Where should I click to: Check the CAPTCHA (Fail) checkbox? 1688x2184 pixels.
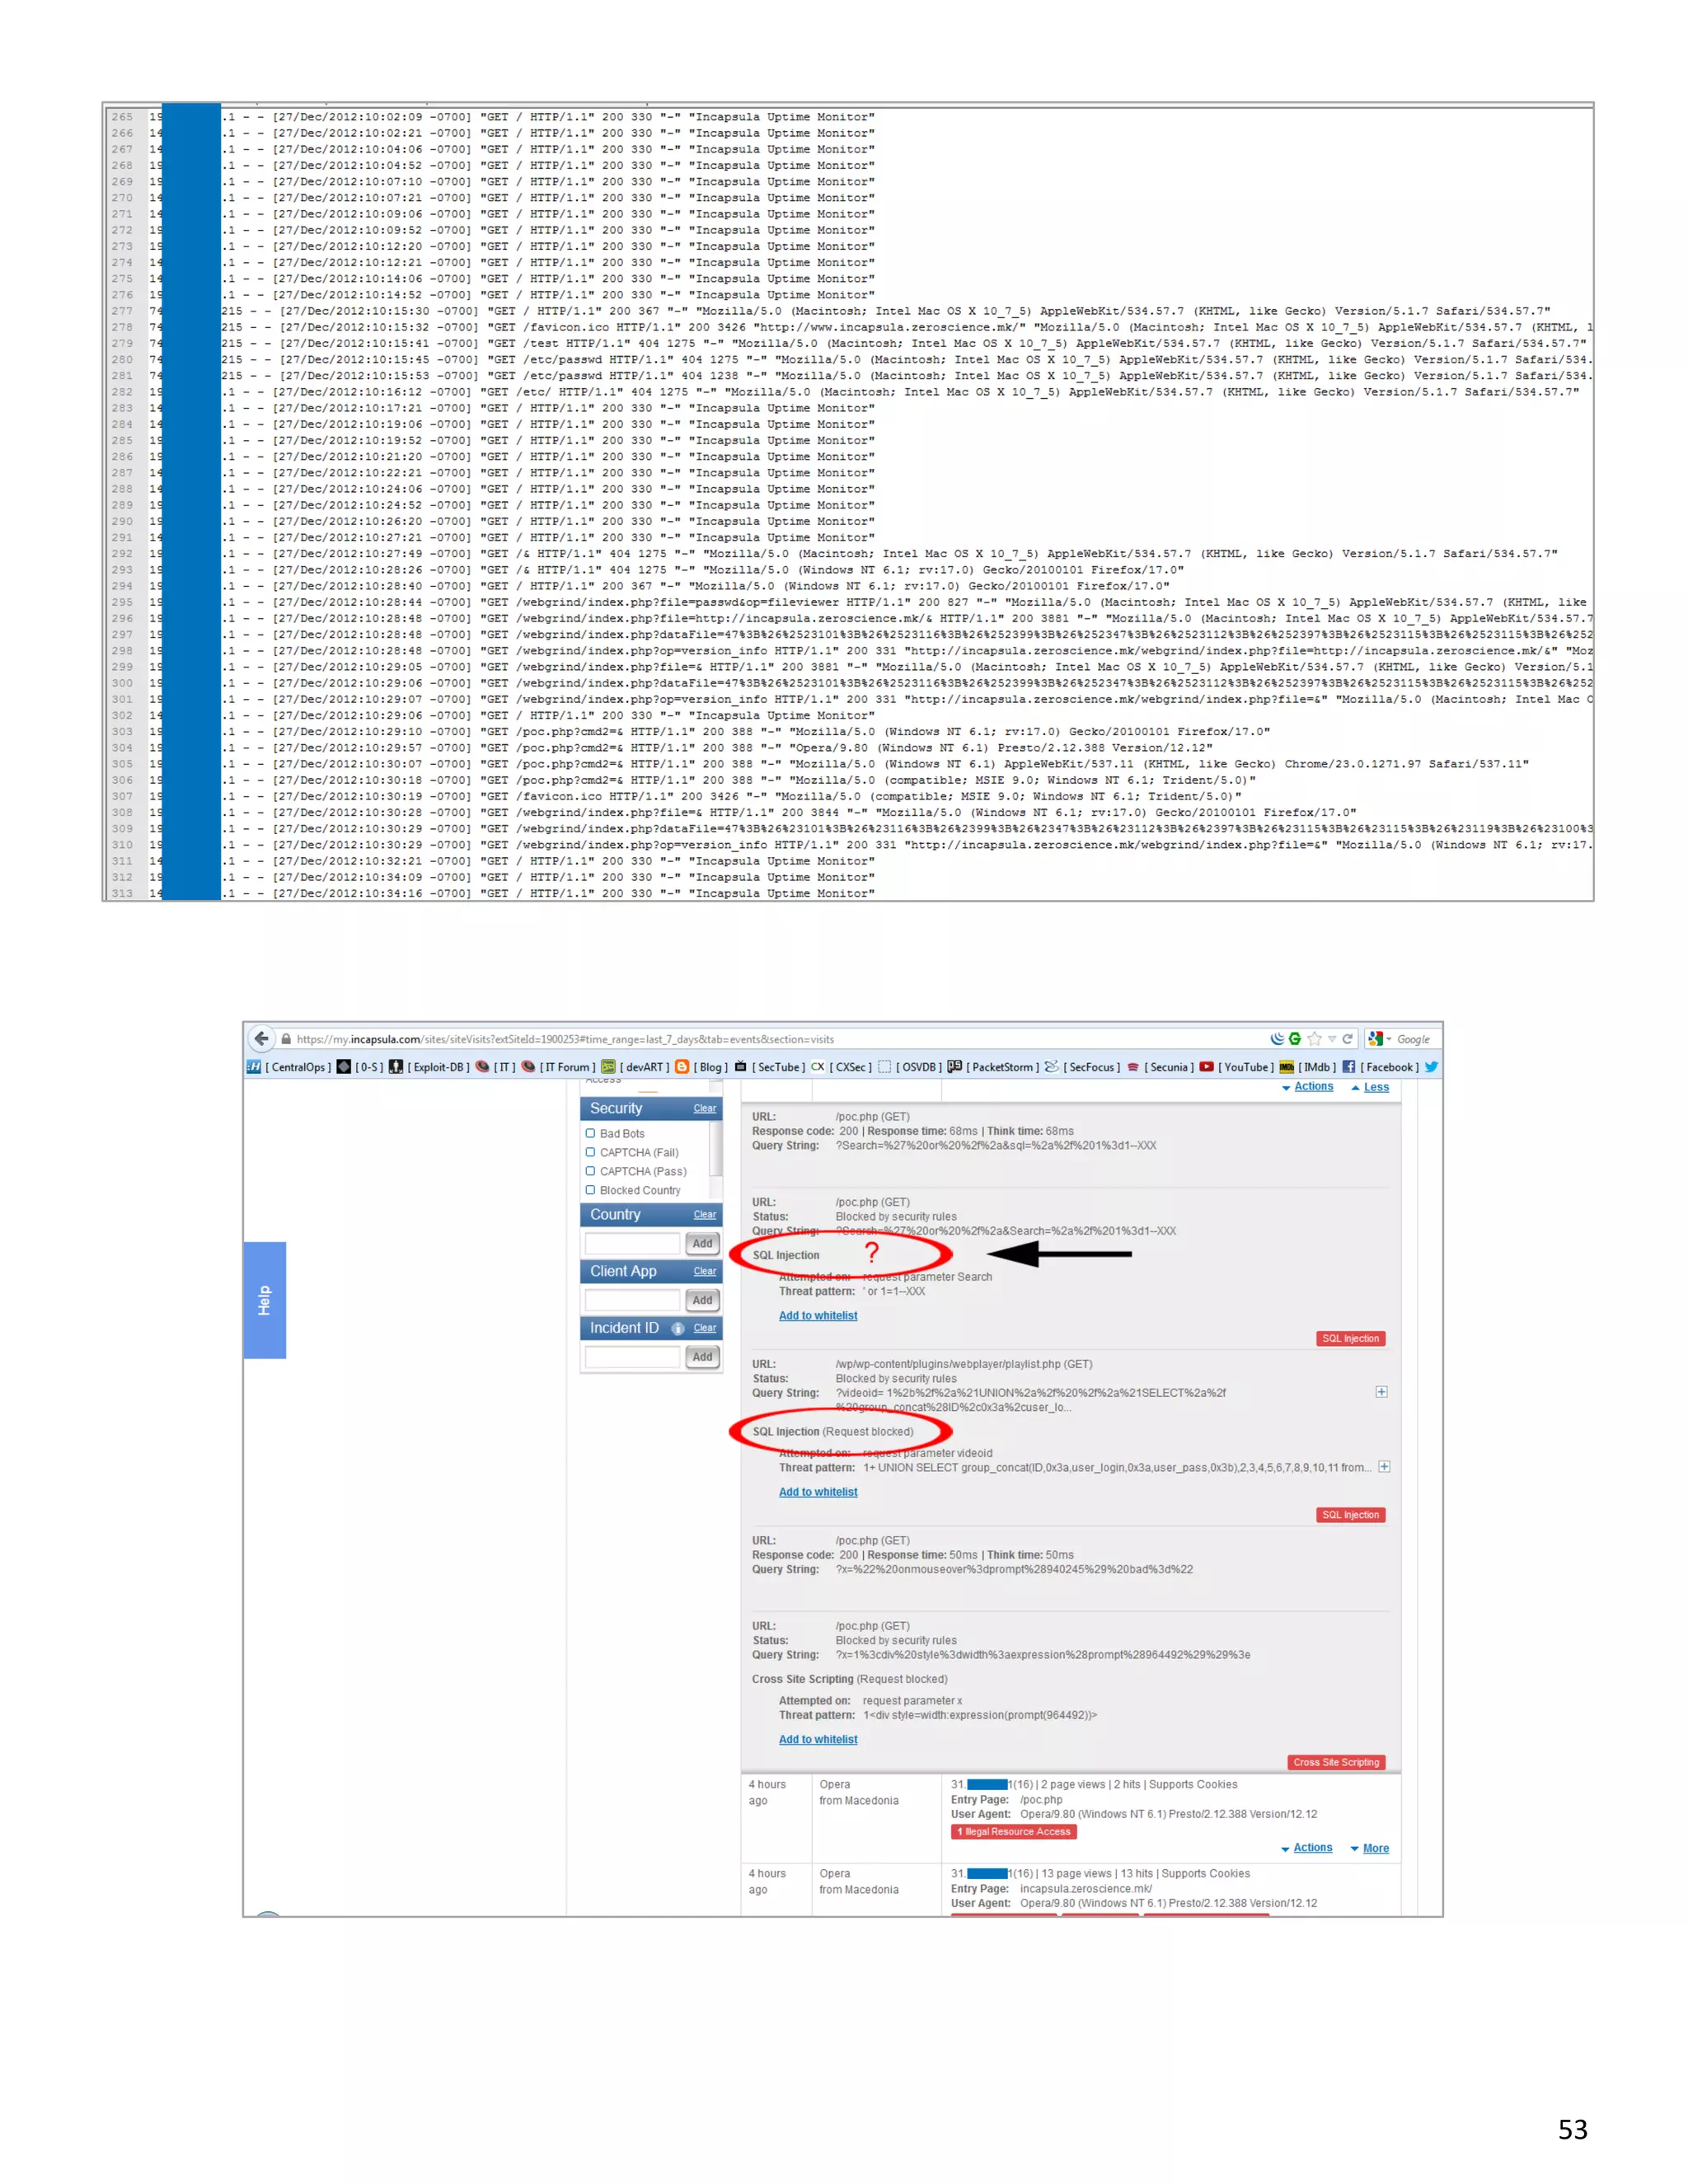[x=590, y=1152]
